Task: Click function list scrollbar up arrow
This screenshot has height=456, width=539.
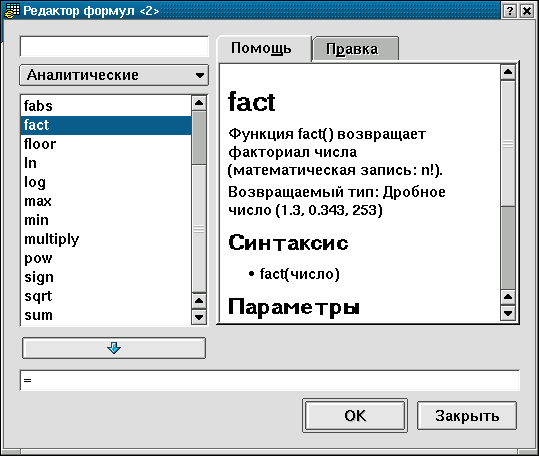Action: click(x=199, y=103)
